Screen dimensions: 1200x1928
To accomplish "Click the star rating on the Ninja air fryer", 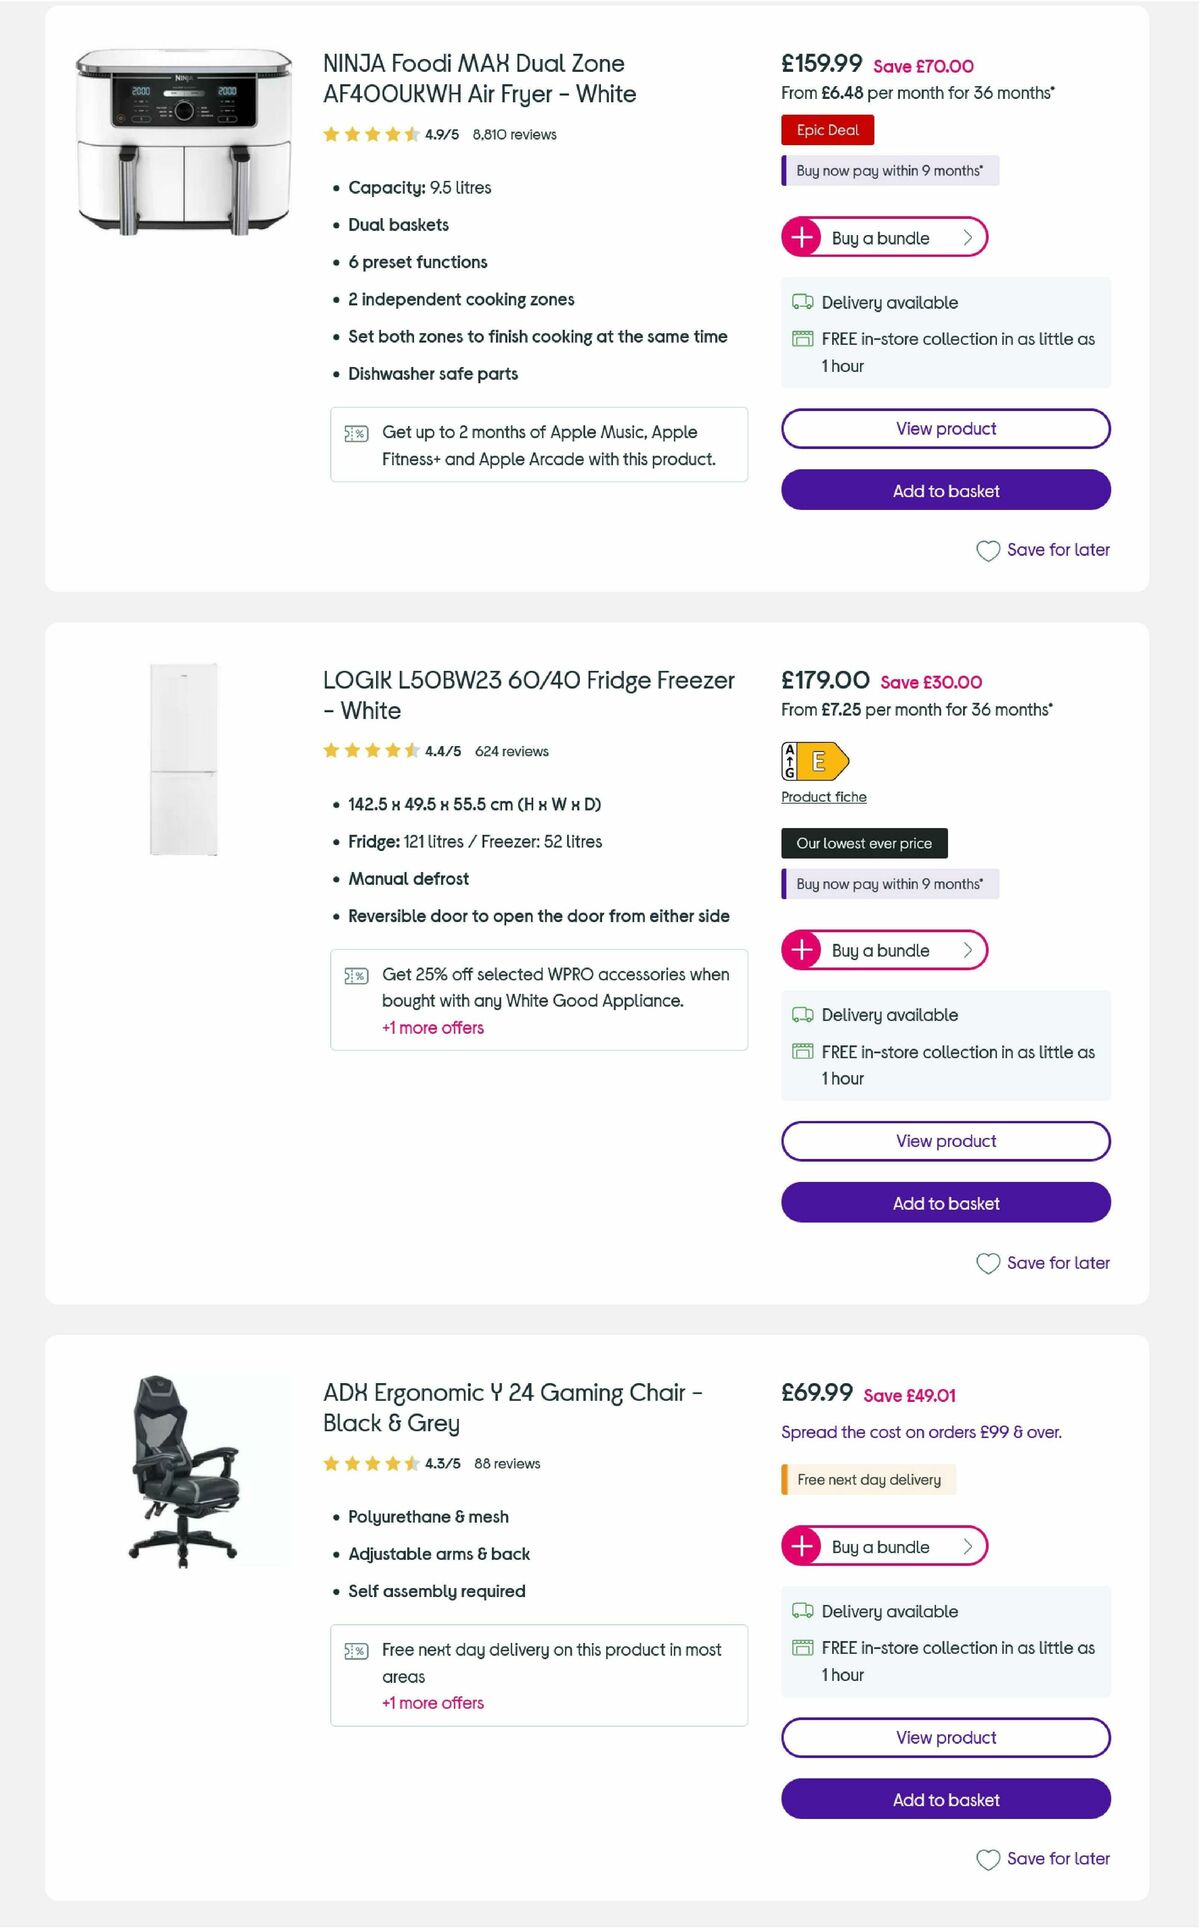I will pyautogui.click(x=370, y=132).
